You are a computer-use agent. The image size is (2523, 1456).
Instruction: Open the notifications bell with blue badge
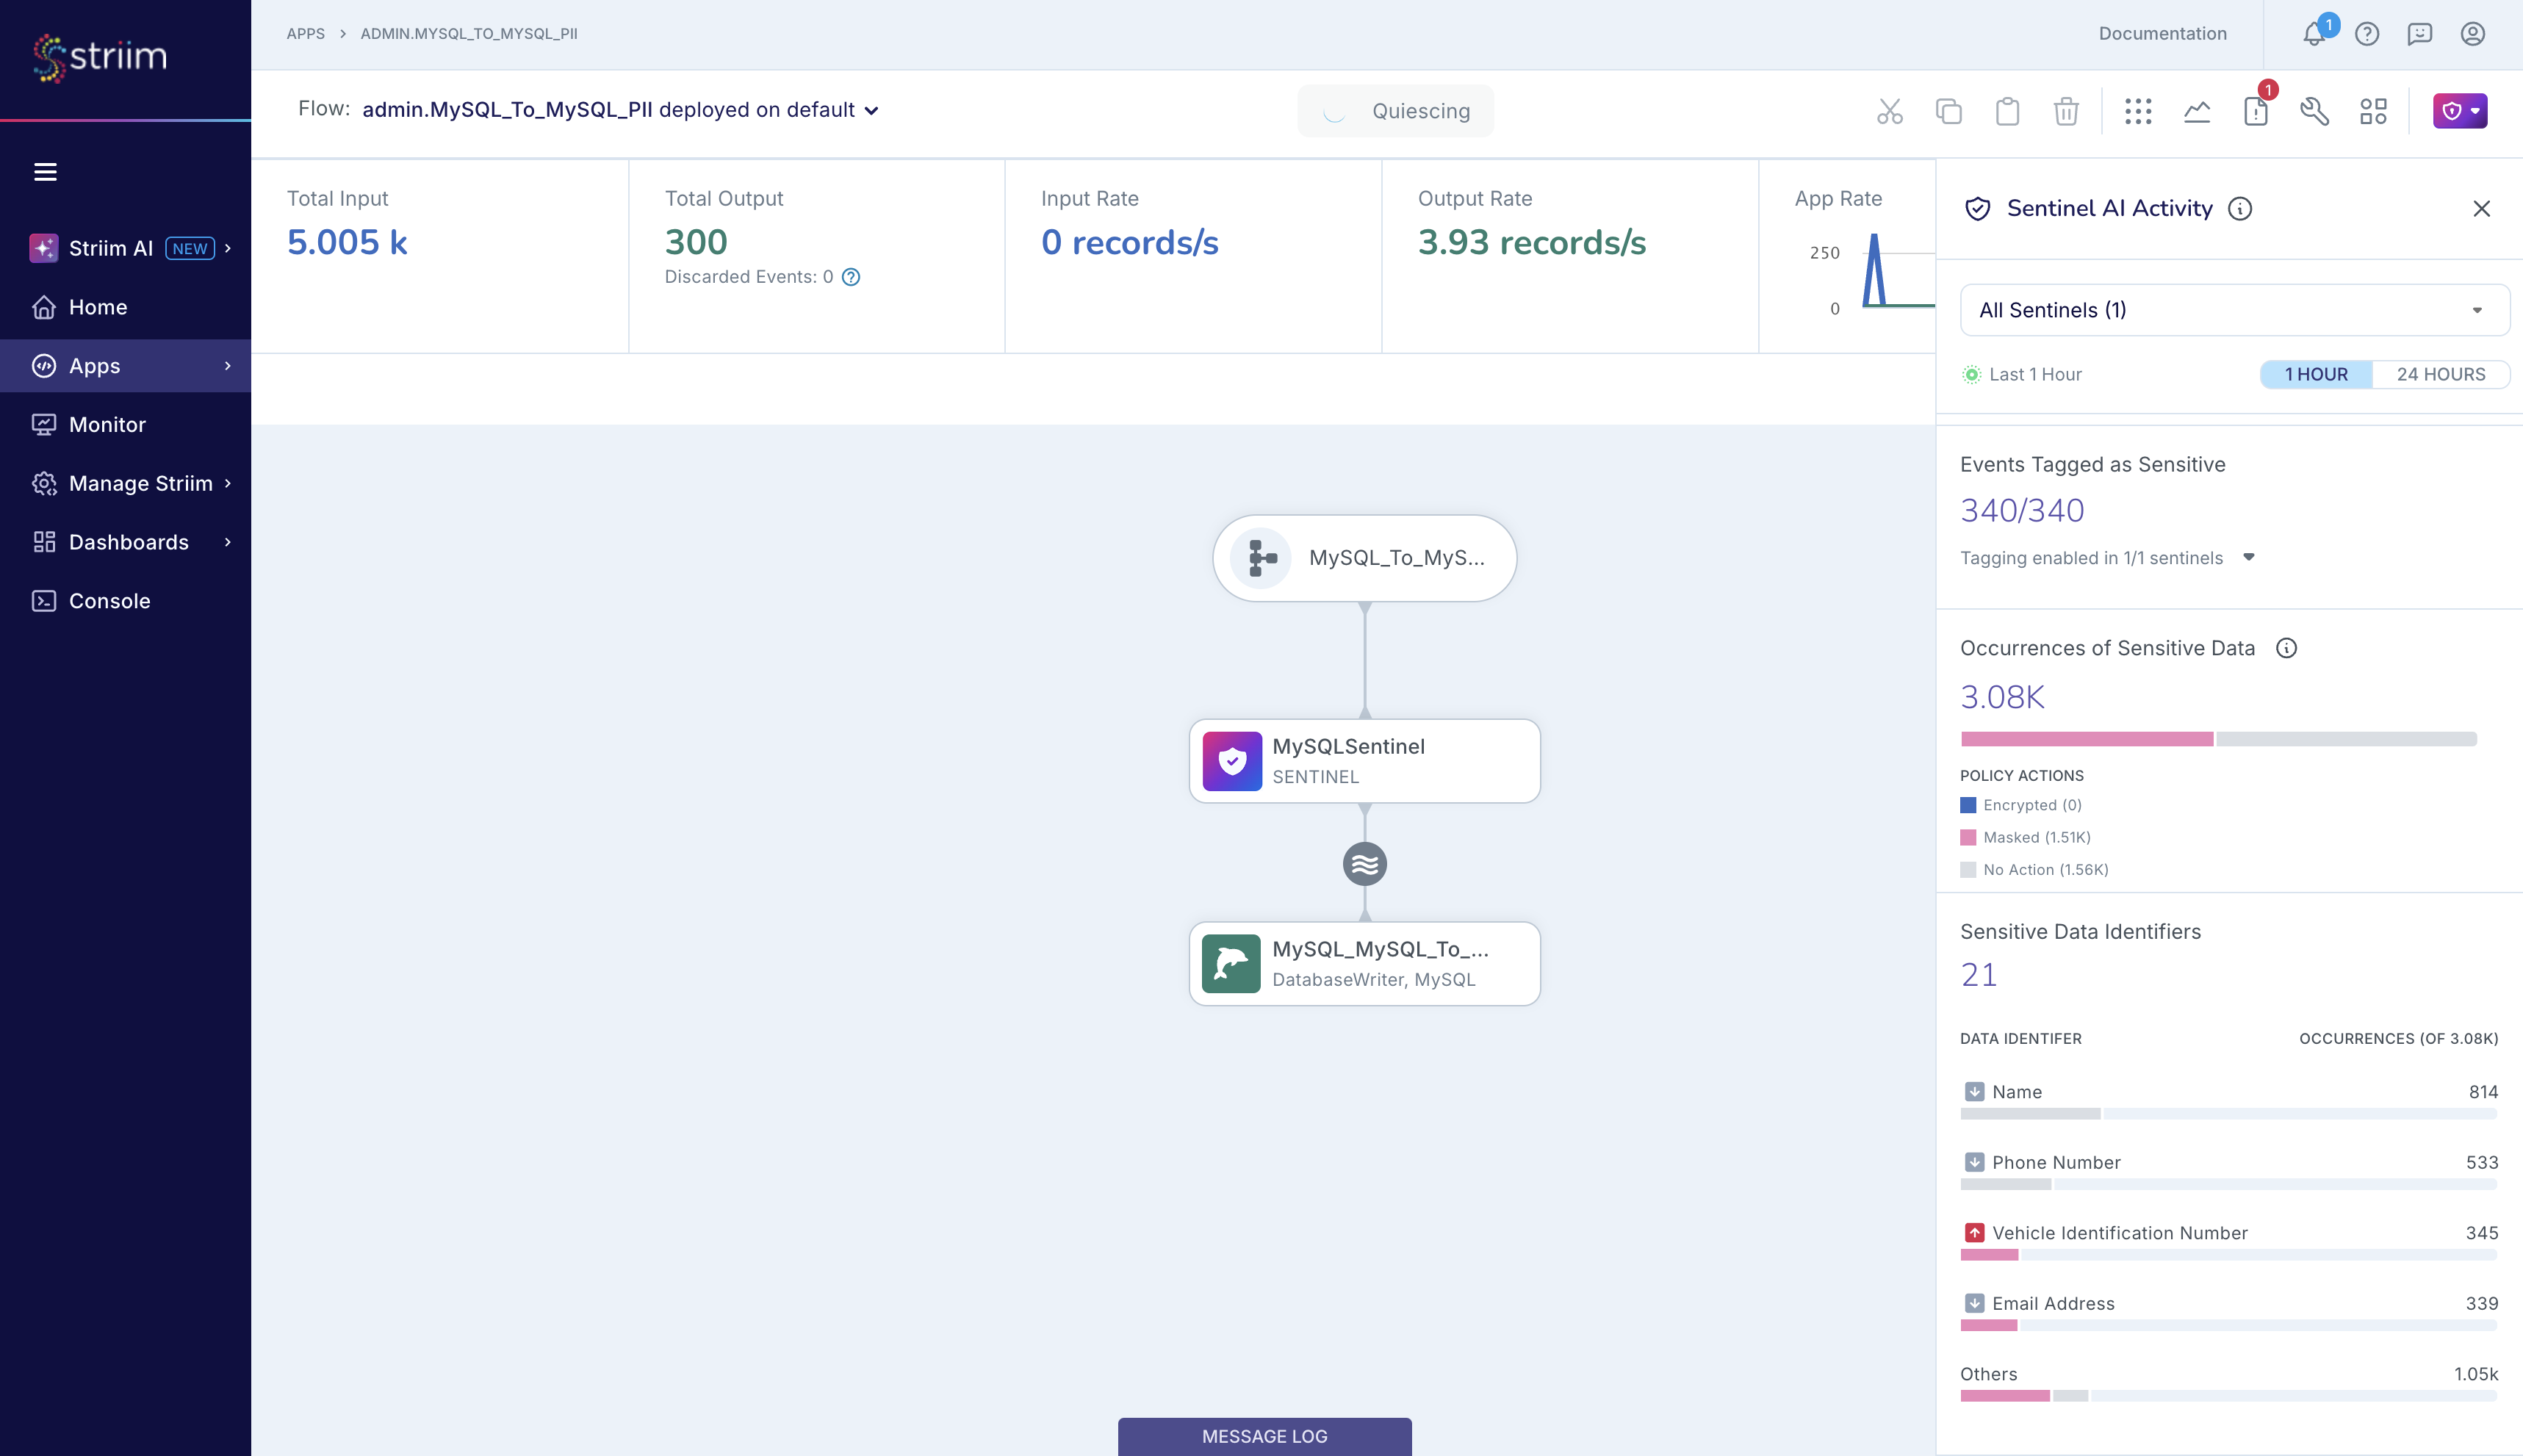point(2314,33)
